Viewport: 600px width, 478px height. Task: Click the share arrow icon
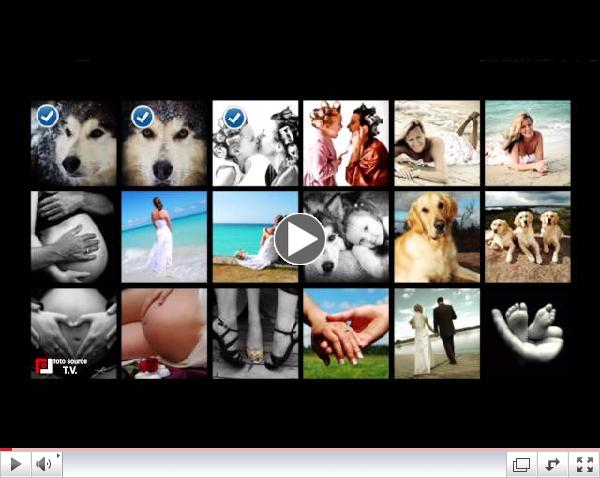click(x=552, y=465)
